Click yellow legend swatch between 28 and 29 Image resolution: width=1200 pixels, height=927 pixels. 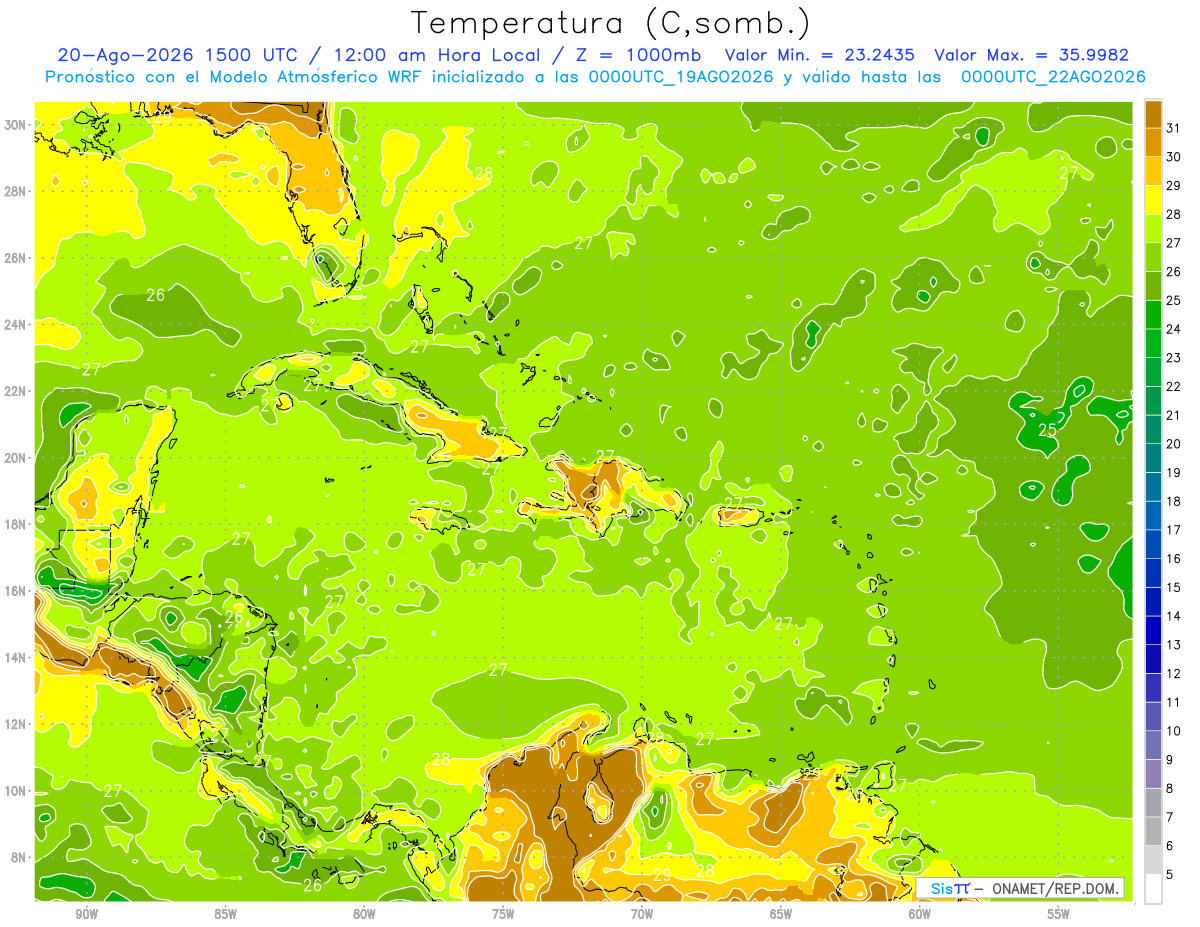(1153, 200)
